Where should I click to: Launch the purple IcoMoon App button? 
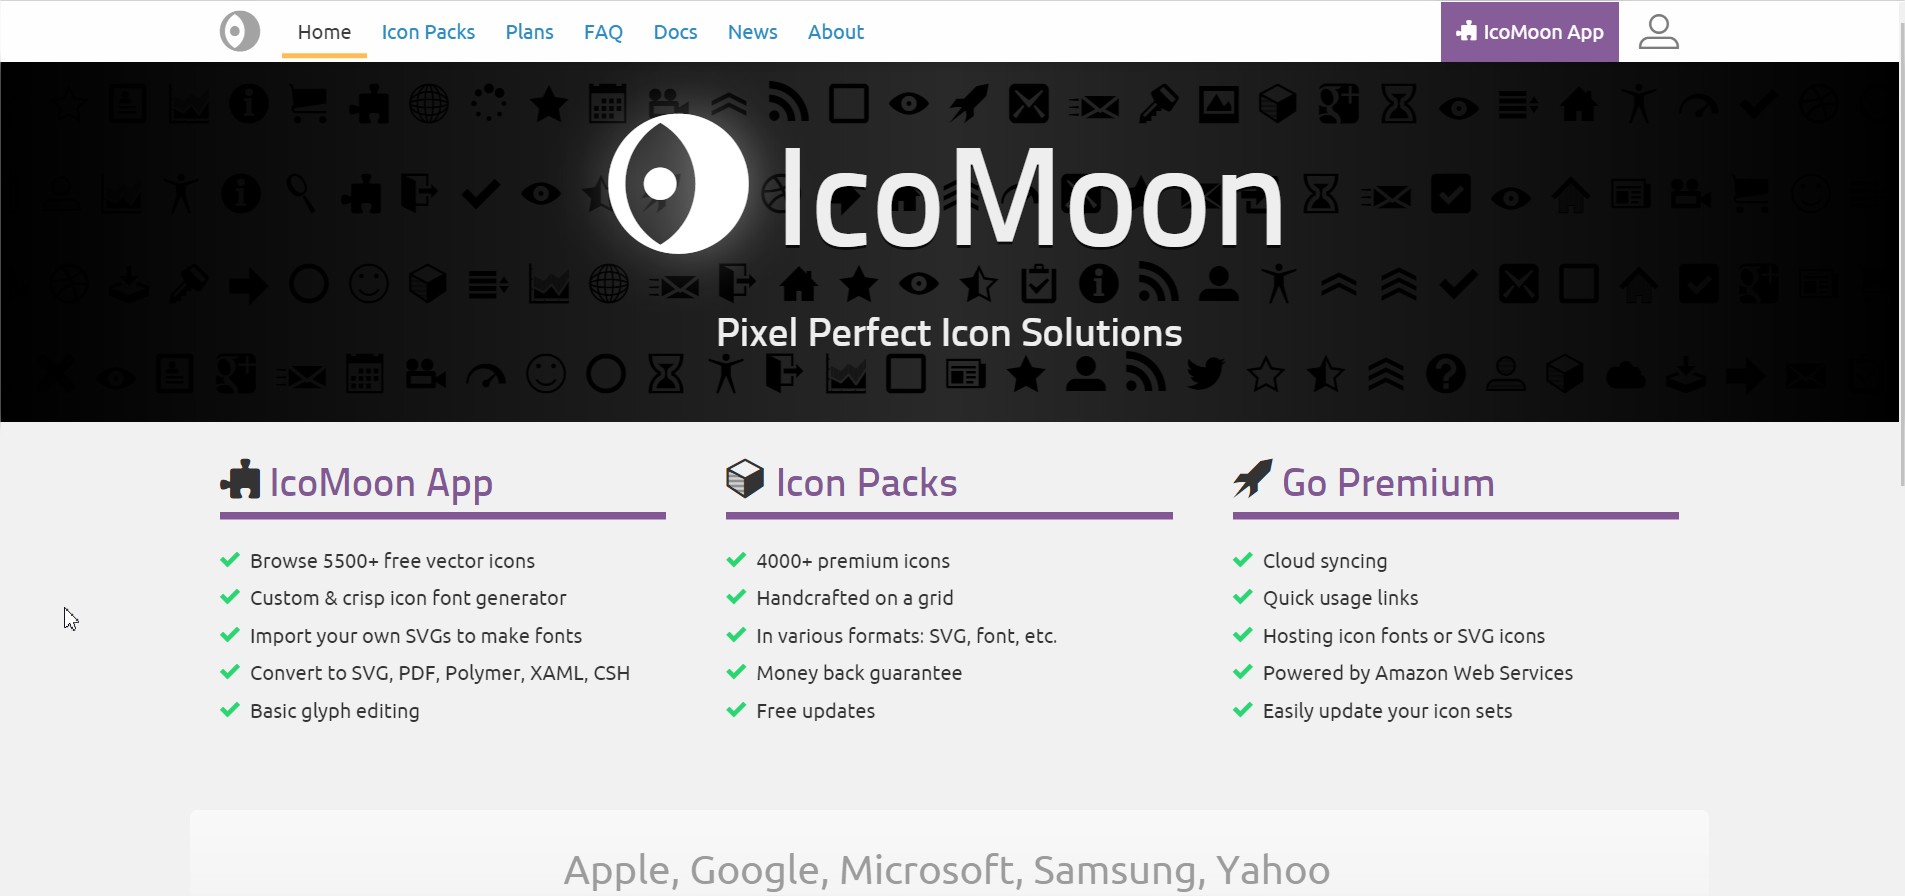tap(1529, 32)
